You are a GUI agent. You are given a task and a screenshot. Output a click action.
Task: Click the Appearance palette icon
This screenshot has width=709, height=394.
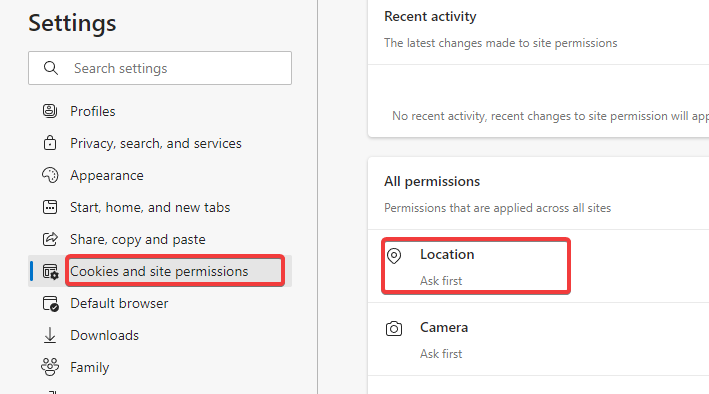pos(50,175)
